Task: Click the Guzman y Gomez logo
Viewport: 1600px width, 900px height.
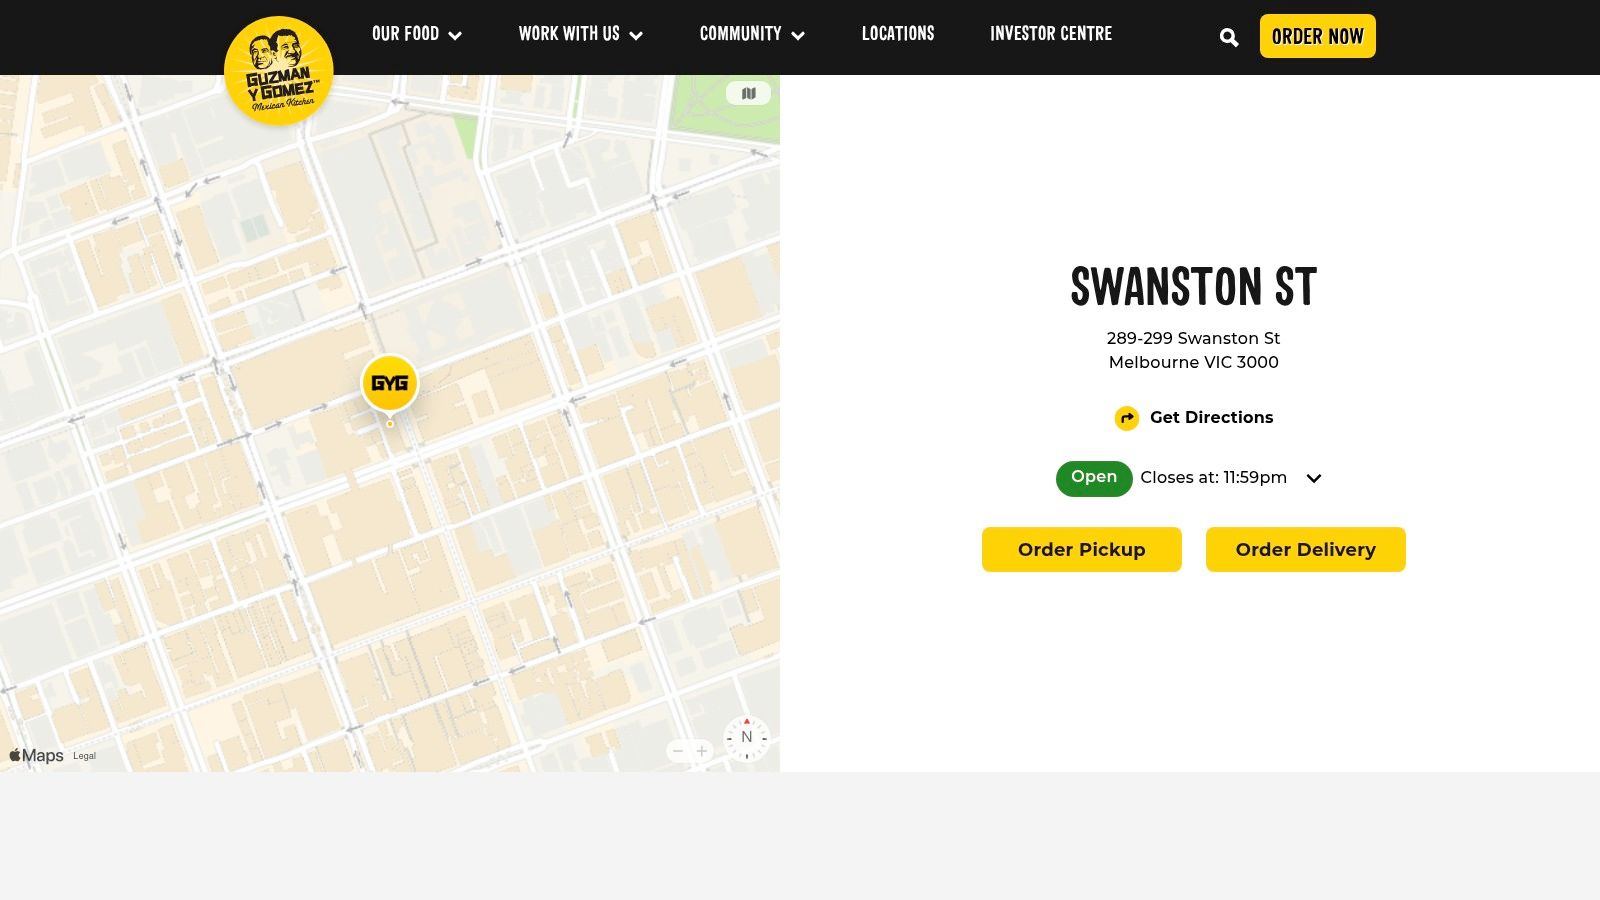Action: click(278, 68)
